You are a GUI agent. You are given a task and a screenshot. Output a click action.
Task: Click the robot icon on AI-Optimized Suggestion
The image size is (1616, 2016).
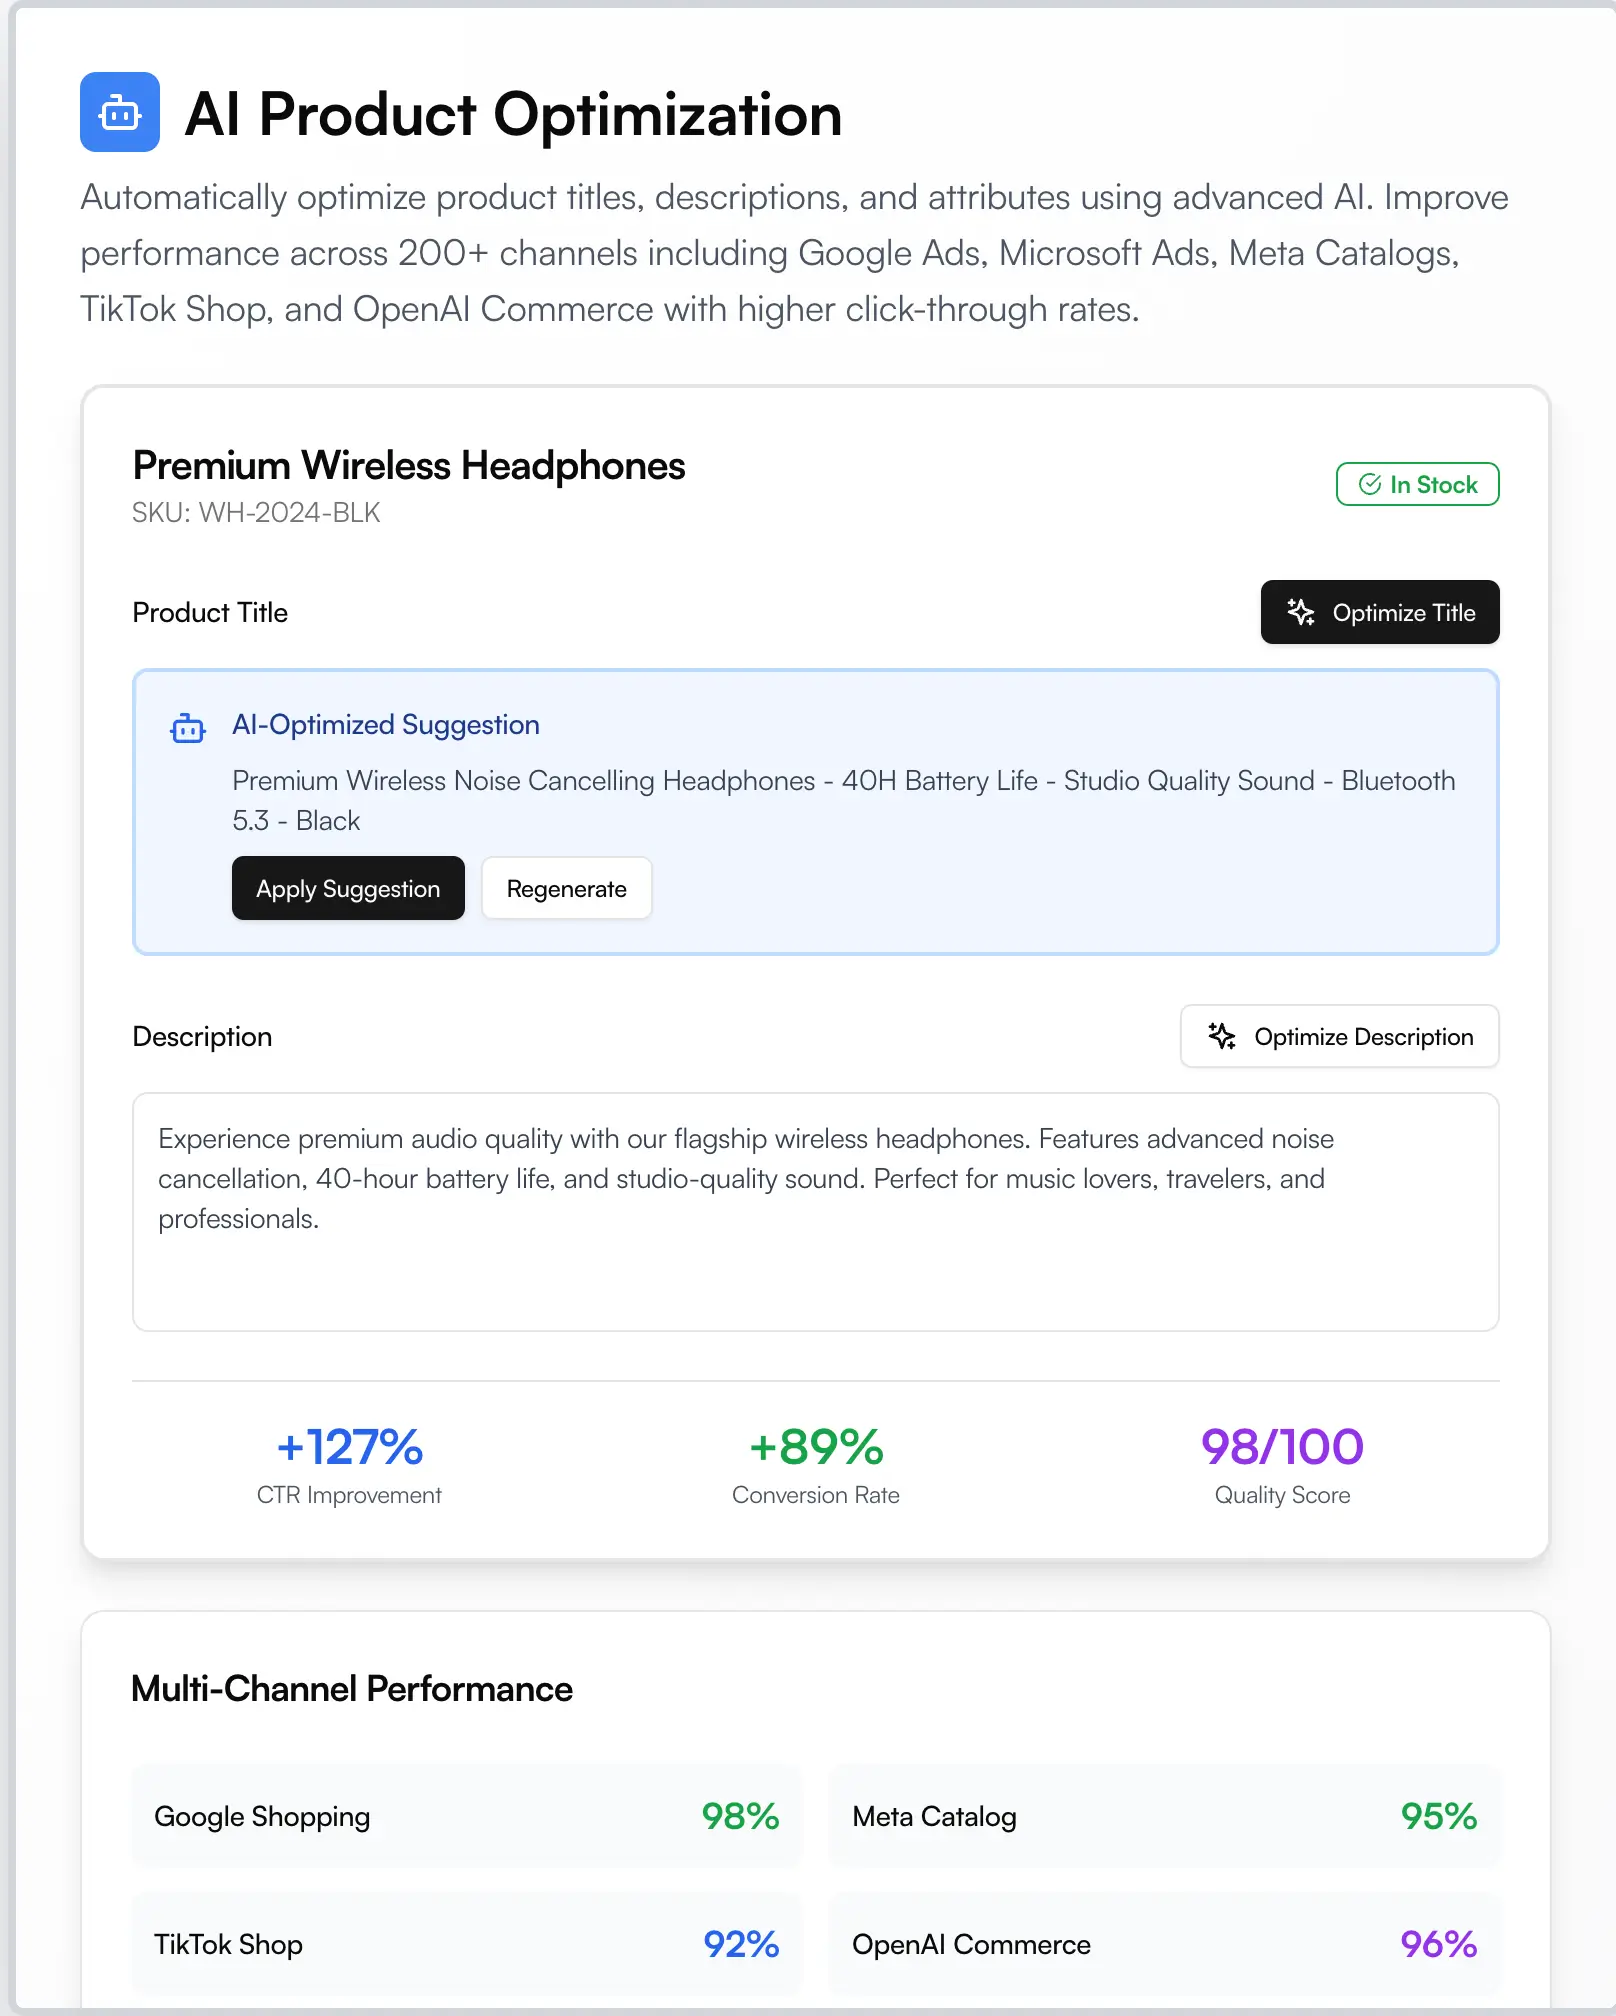[x=186, y=729]
